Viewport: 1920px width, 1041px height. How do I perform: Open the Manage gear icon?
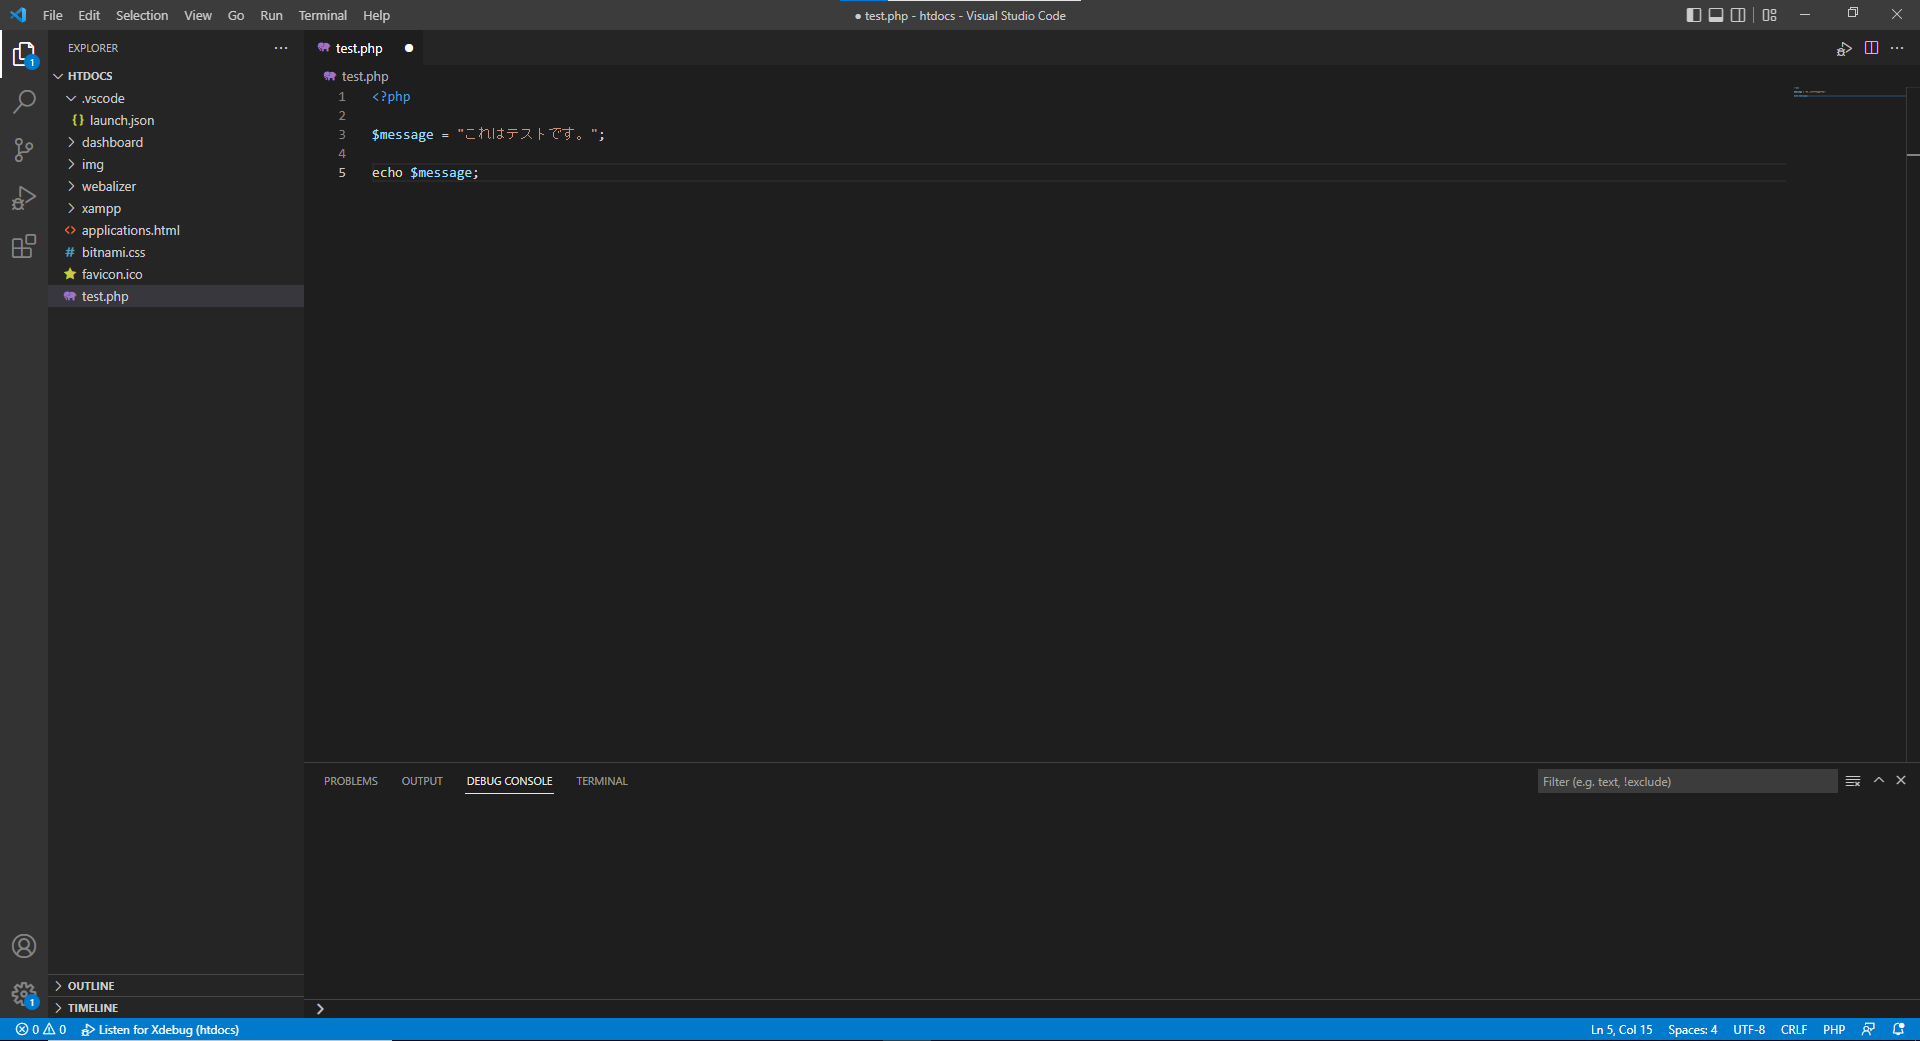point(24,994)
